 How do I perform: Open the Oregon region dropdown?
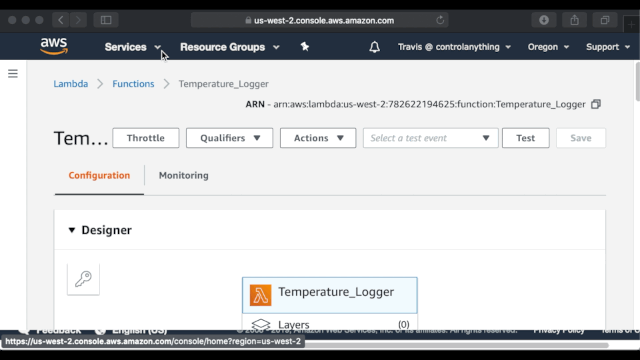548,47
